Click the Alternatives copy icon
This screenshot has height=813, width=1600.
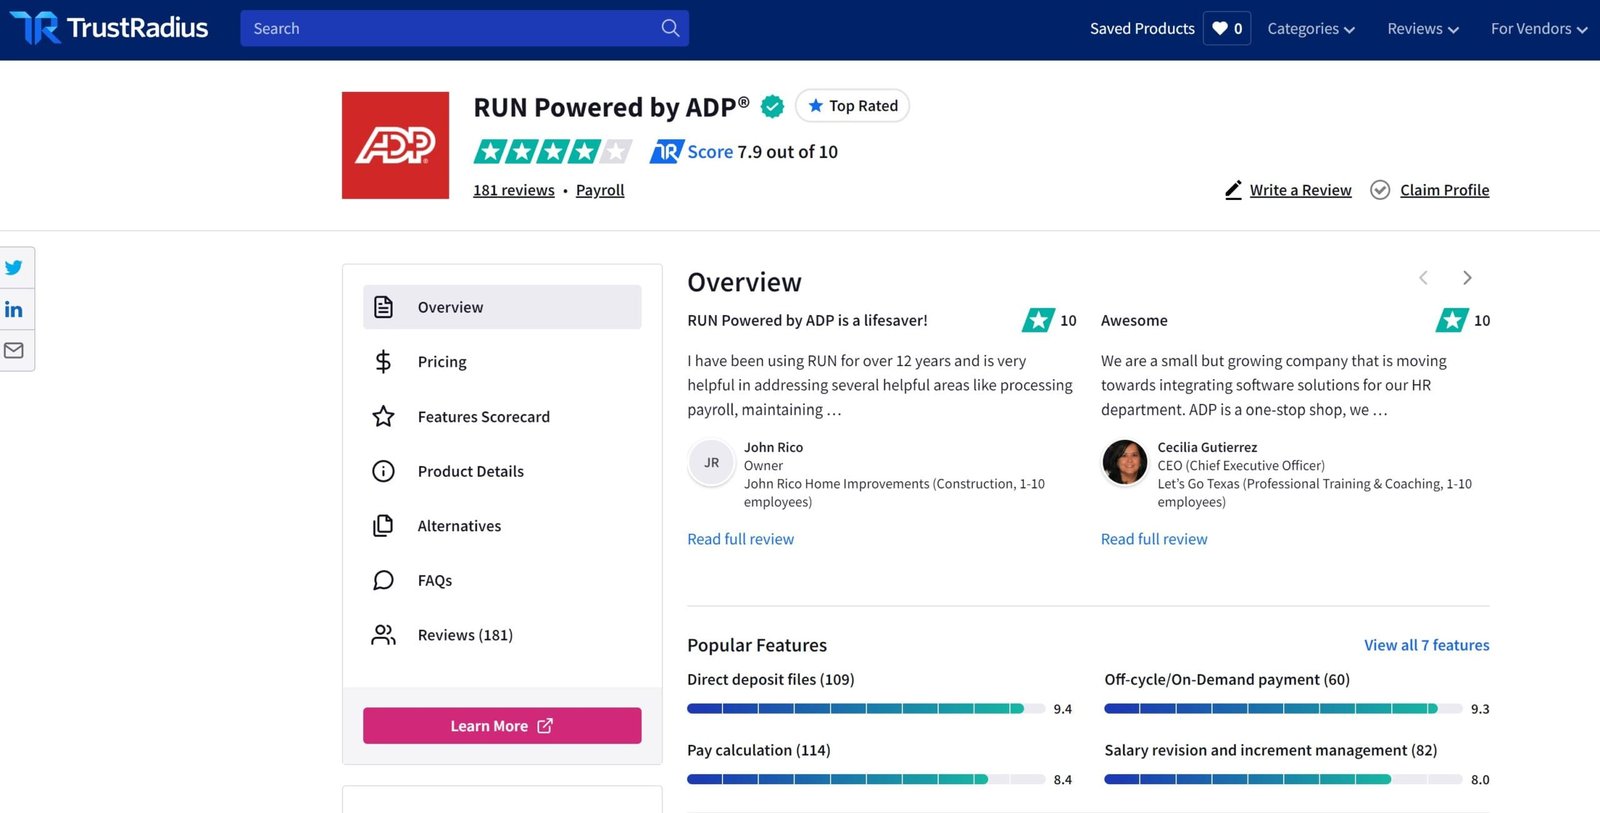pyautogui.click(x=383, y=526)
